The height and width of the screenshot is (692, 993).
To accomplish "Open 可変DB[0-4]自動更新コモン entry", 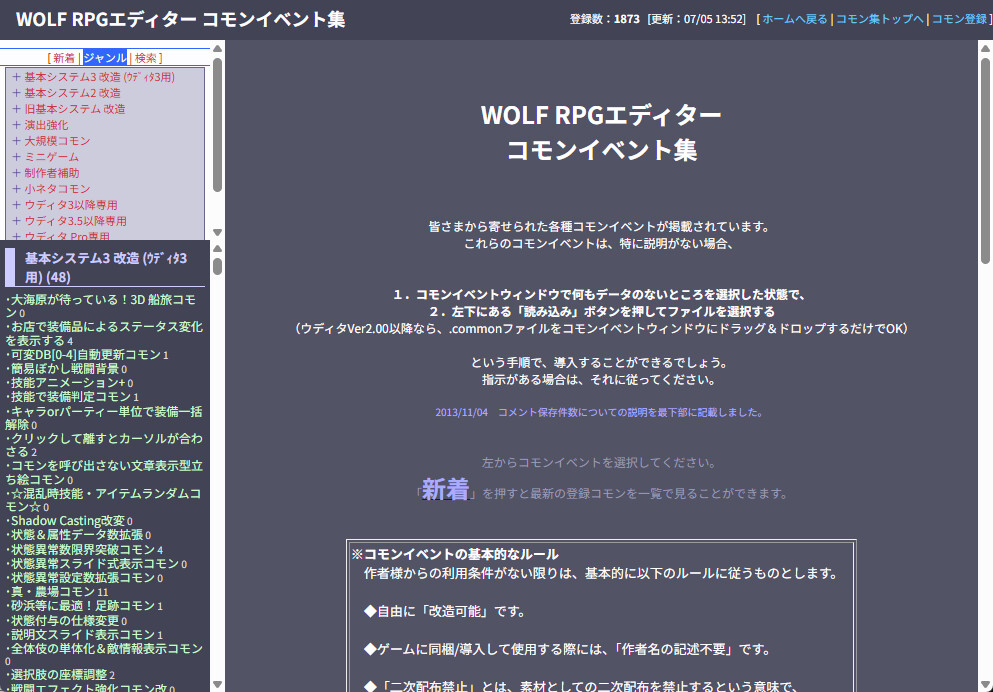I will (x=86, y=355).
